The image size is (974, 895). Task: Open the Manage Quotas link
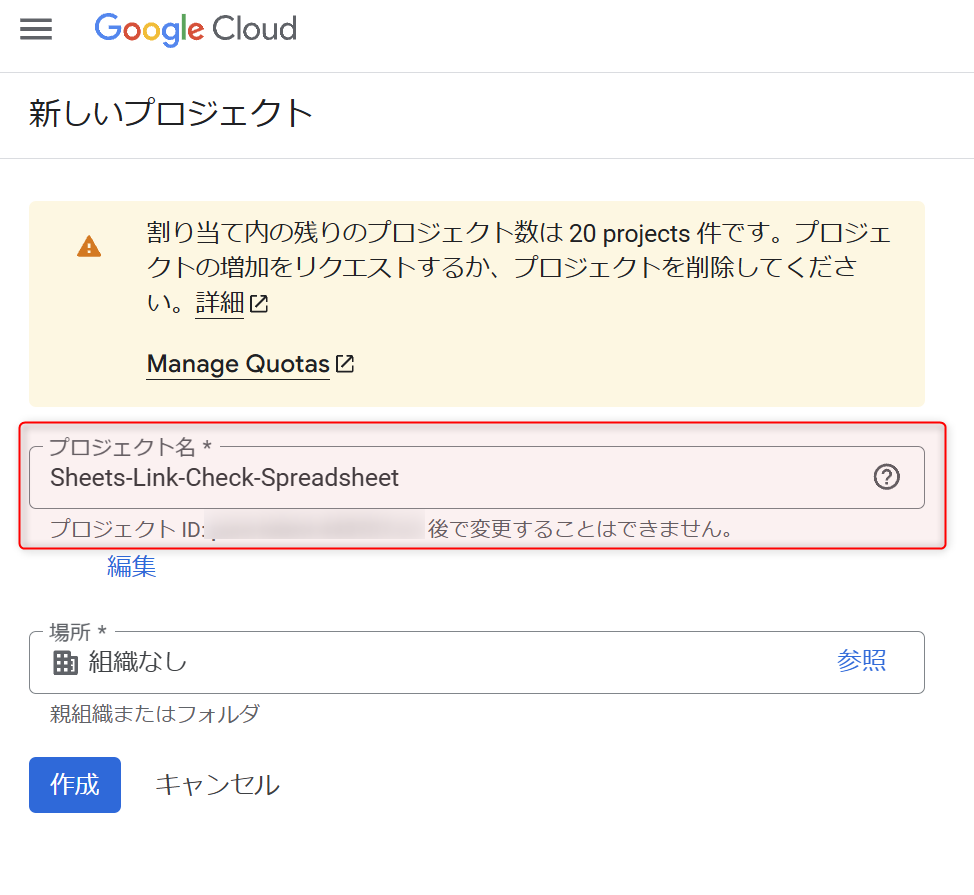click(237, 363)
